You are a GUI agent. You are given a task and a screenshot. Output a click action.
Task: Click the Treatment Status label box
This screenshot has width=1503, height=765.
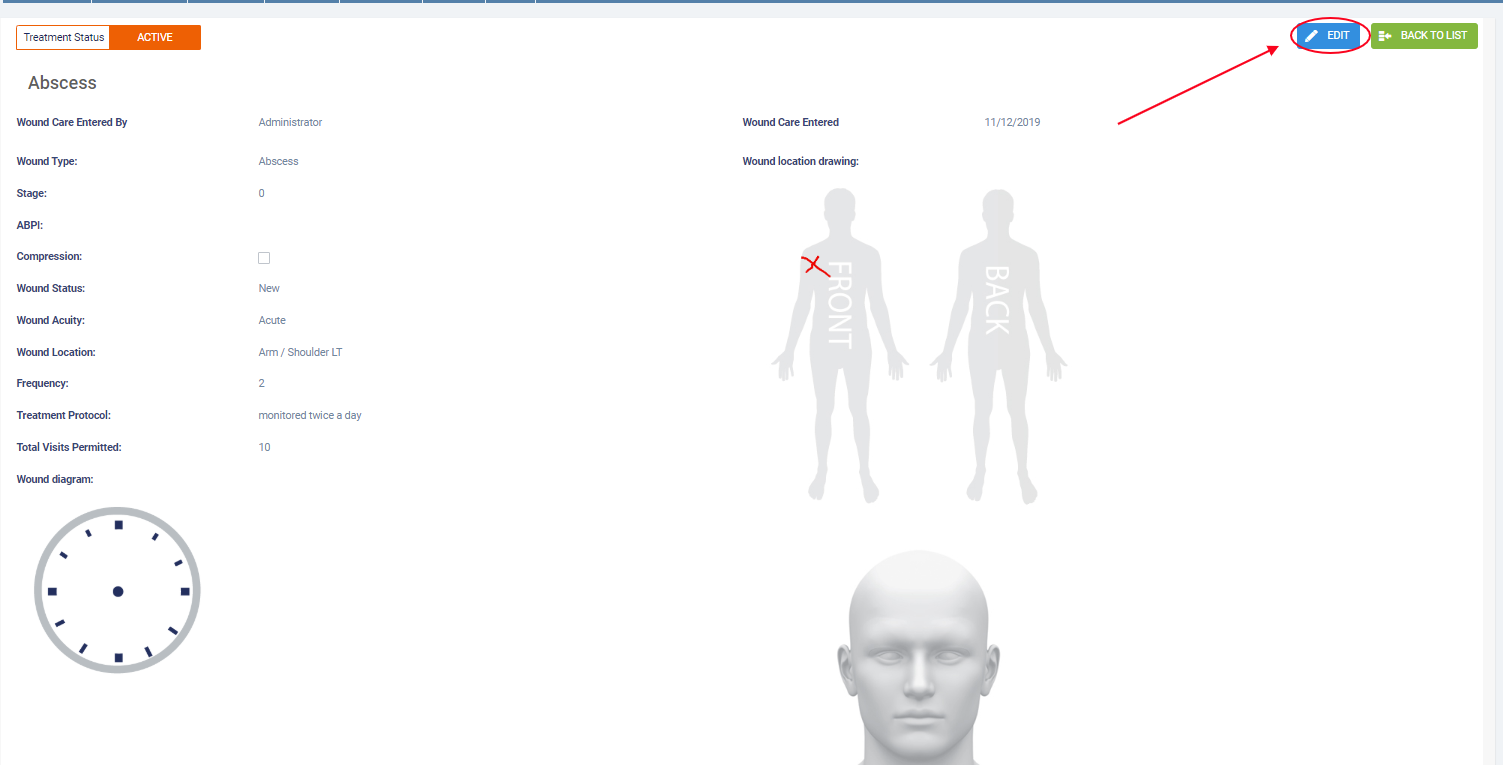point(63,38)
